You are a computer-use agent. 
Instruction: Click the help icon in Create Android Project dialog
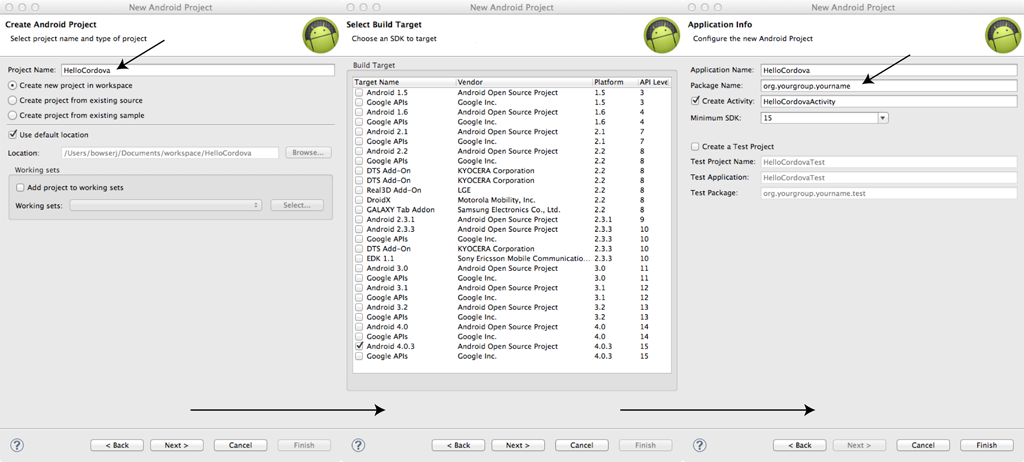[x=17, y=444]
